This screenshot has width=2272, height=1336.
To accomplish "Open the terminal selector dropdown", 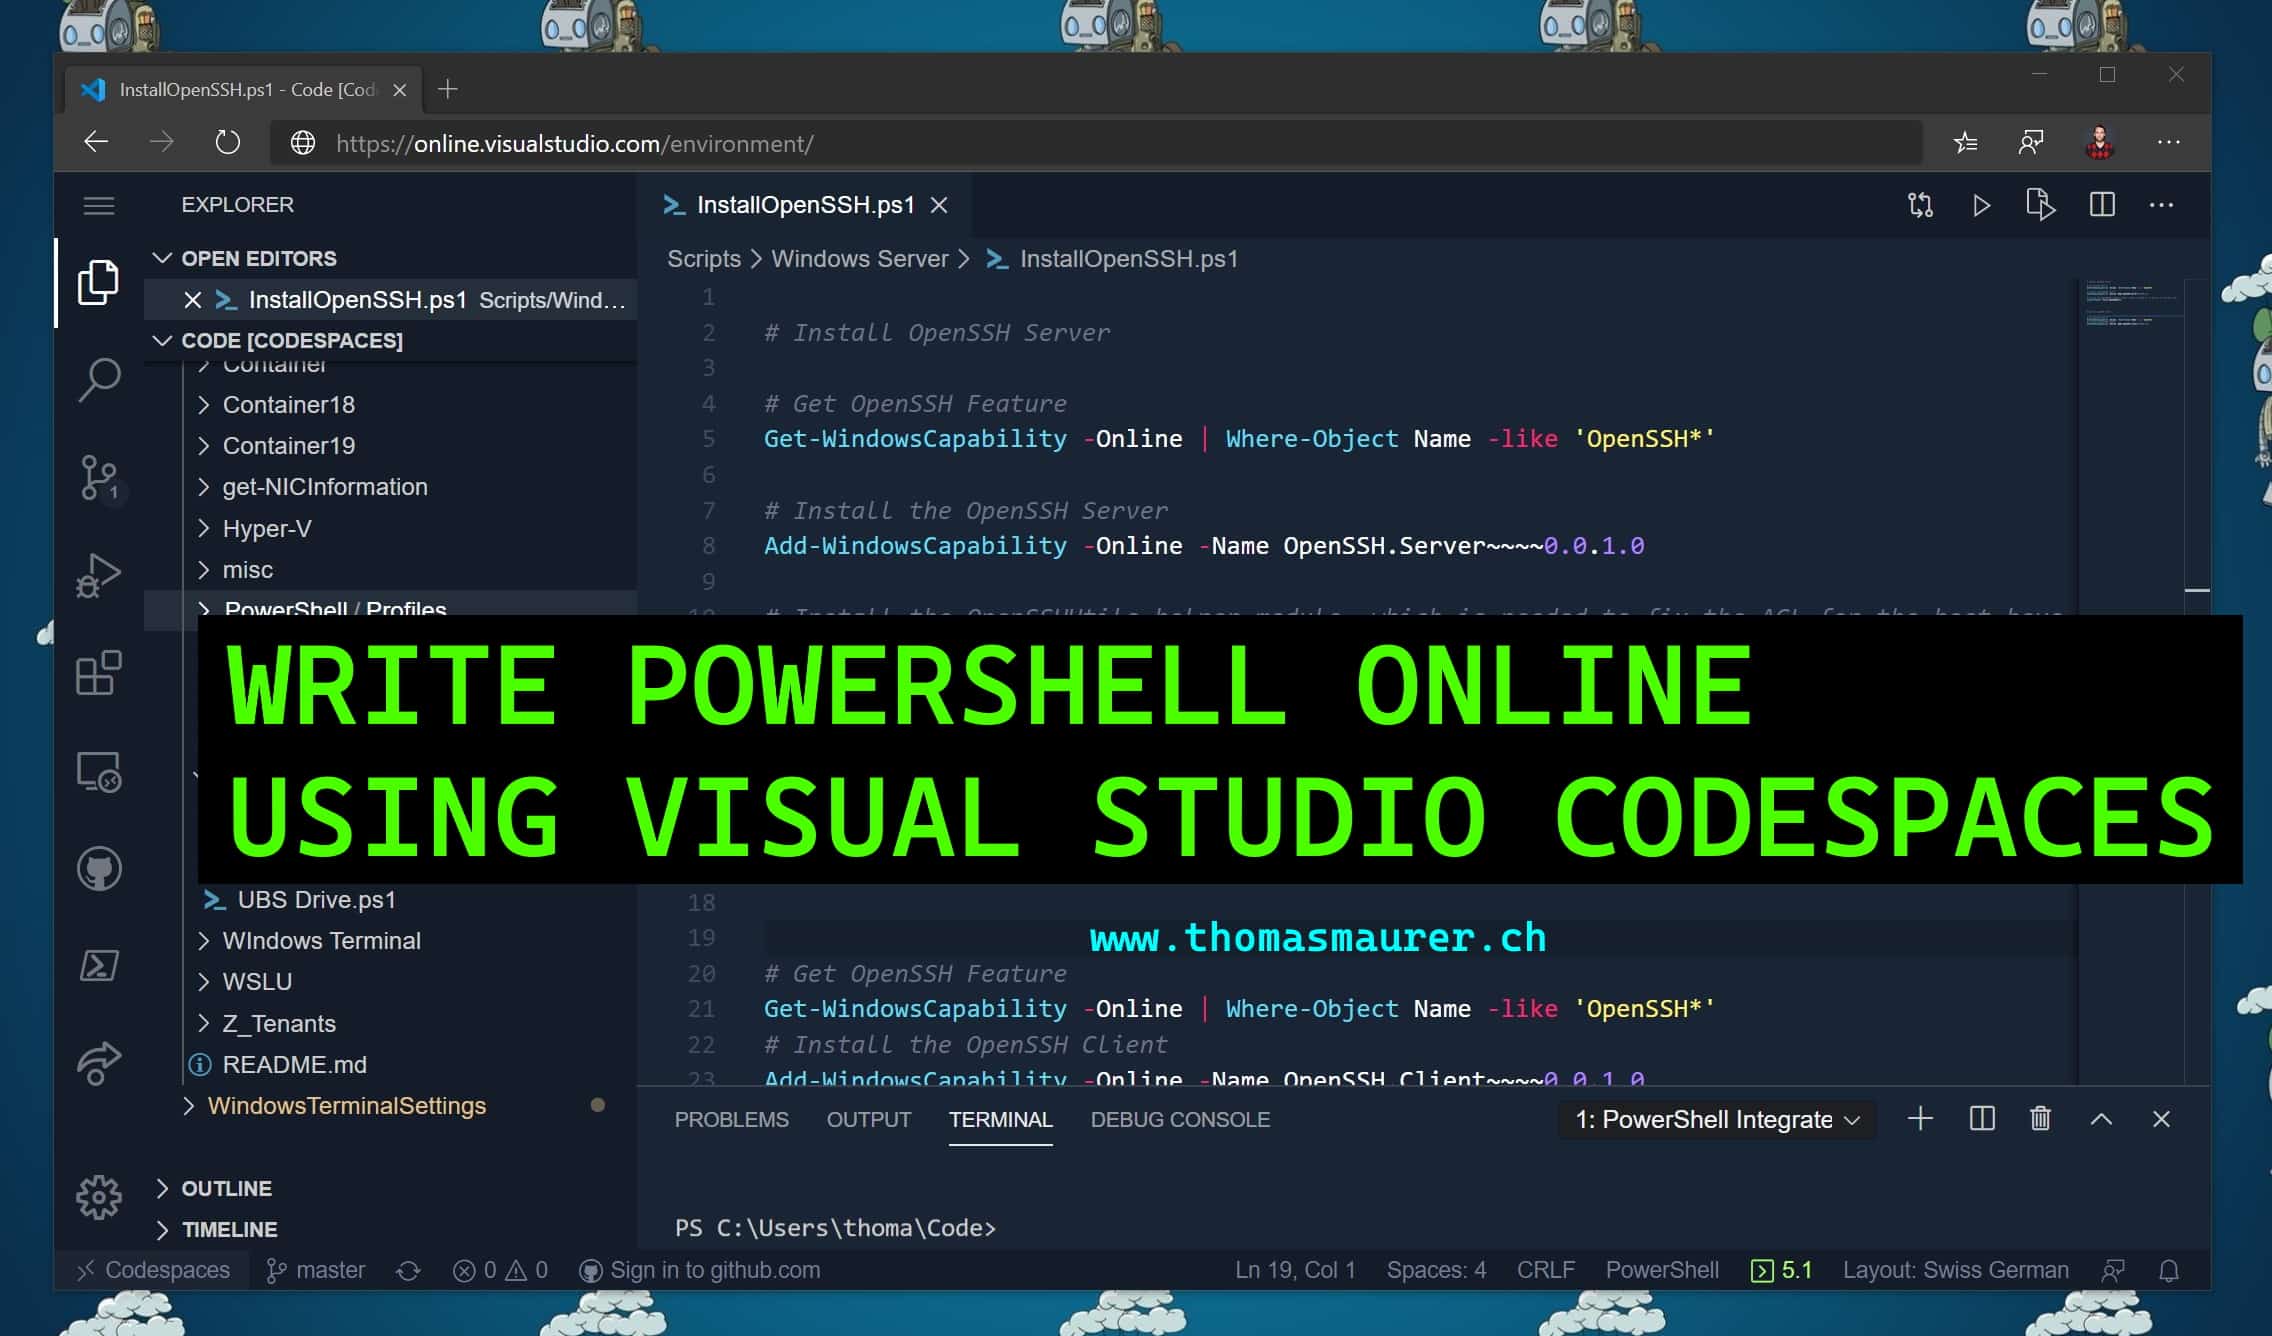I will [x=1717, y=1119].
